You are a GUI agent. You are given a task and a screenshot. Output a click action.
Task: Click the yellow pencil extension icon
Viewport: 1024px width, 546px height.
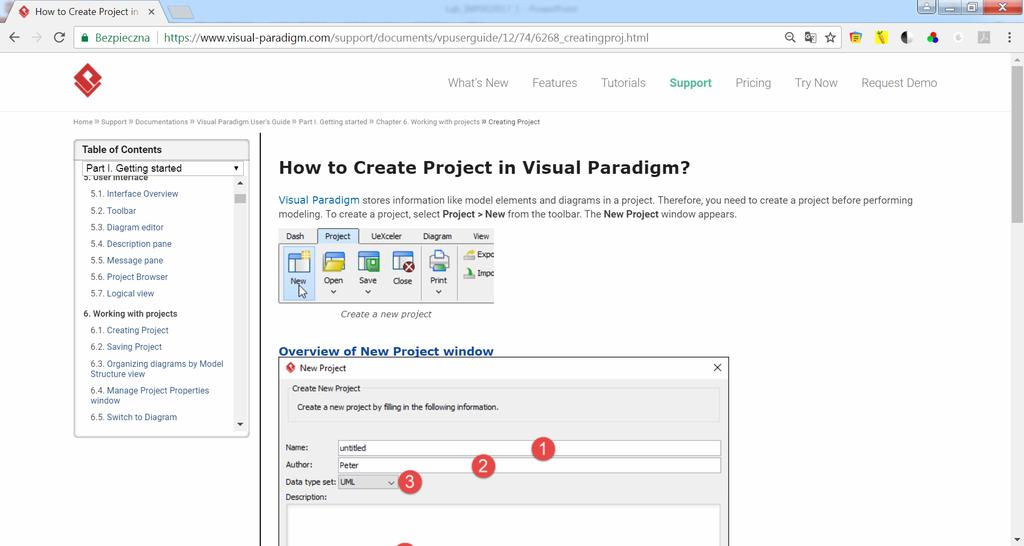(881, 38)
